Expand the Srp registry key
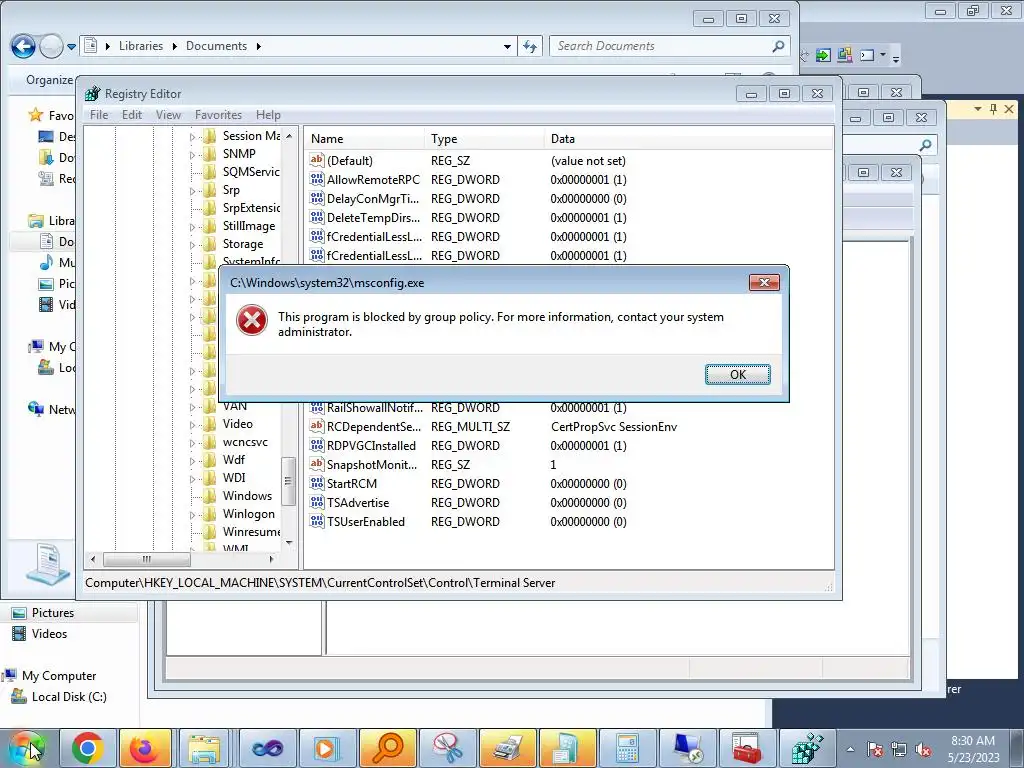The height and width of the screenshot is (768, 1024). click(x=192, y=191)
